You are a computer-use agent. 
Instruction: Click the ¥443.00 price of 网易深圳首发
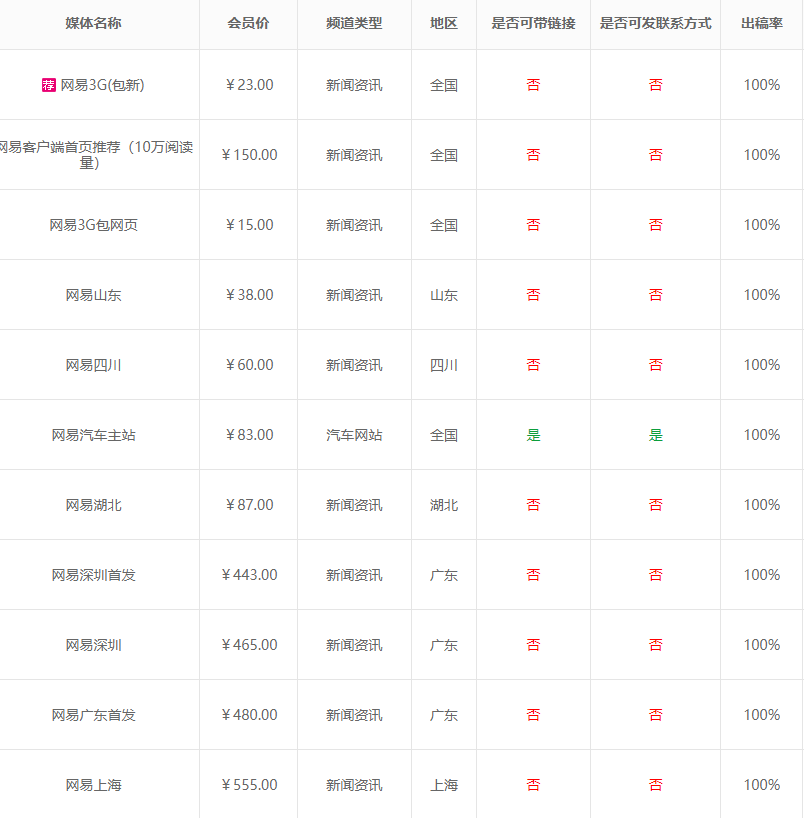coord(248,574)
